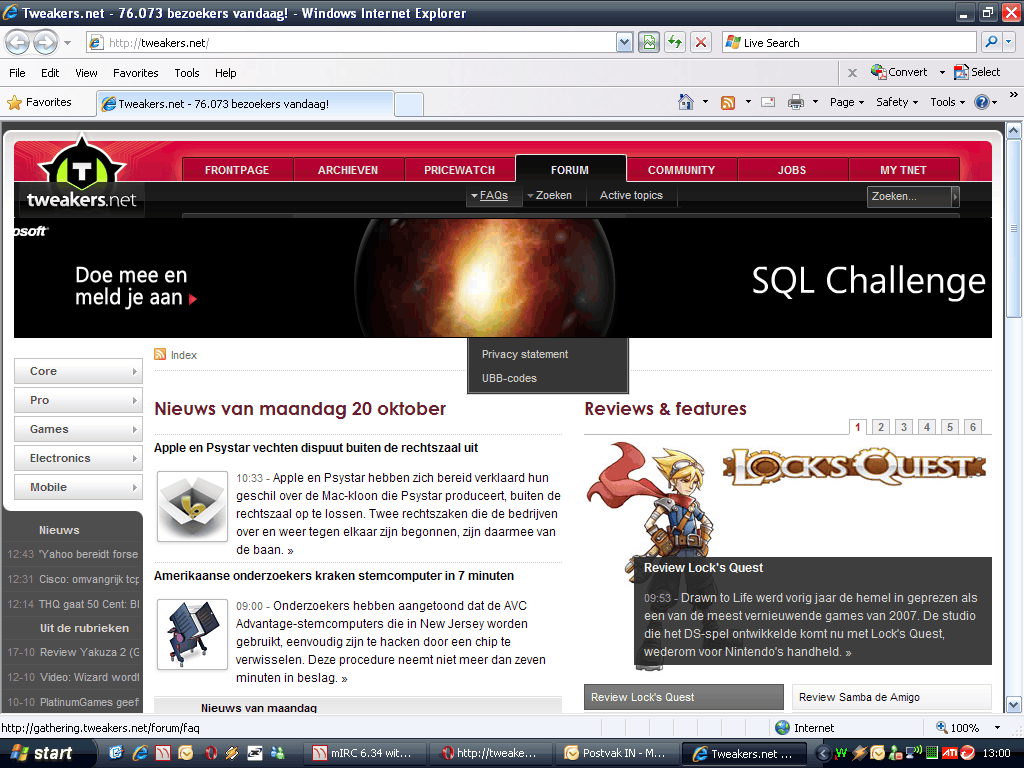Click the Home icon in command bar

(685, 103)
